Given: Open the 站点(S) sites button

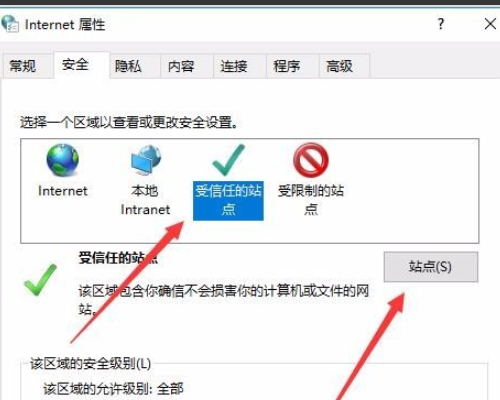Looking at the screenshot, I should tap(431, 267).
